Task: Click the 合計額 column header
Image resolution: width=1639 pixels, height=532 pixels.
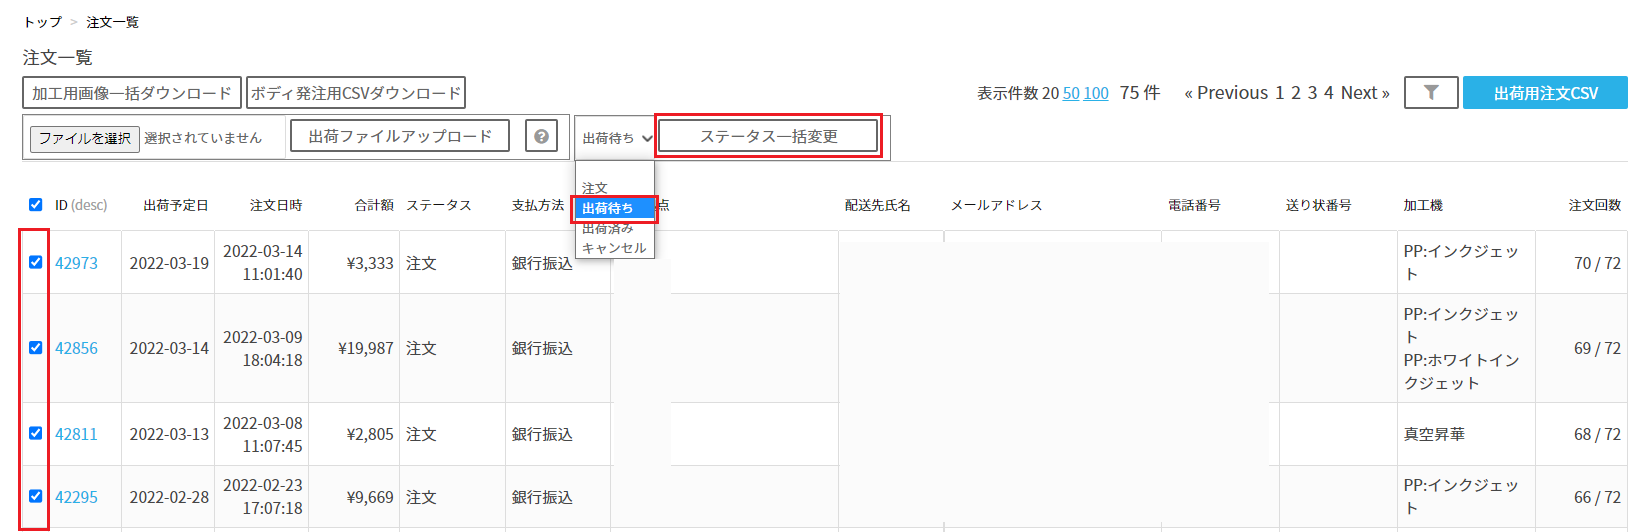Action: click(374, 205)
